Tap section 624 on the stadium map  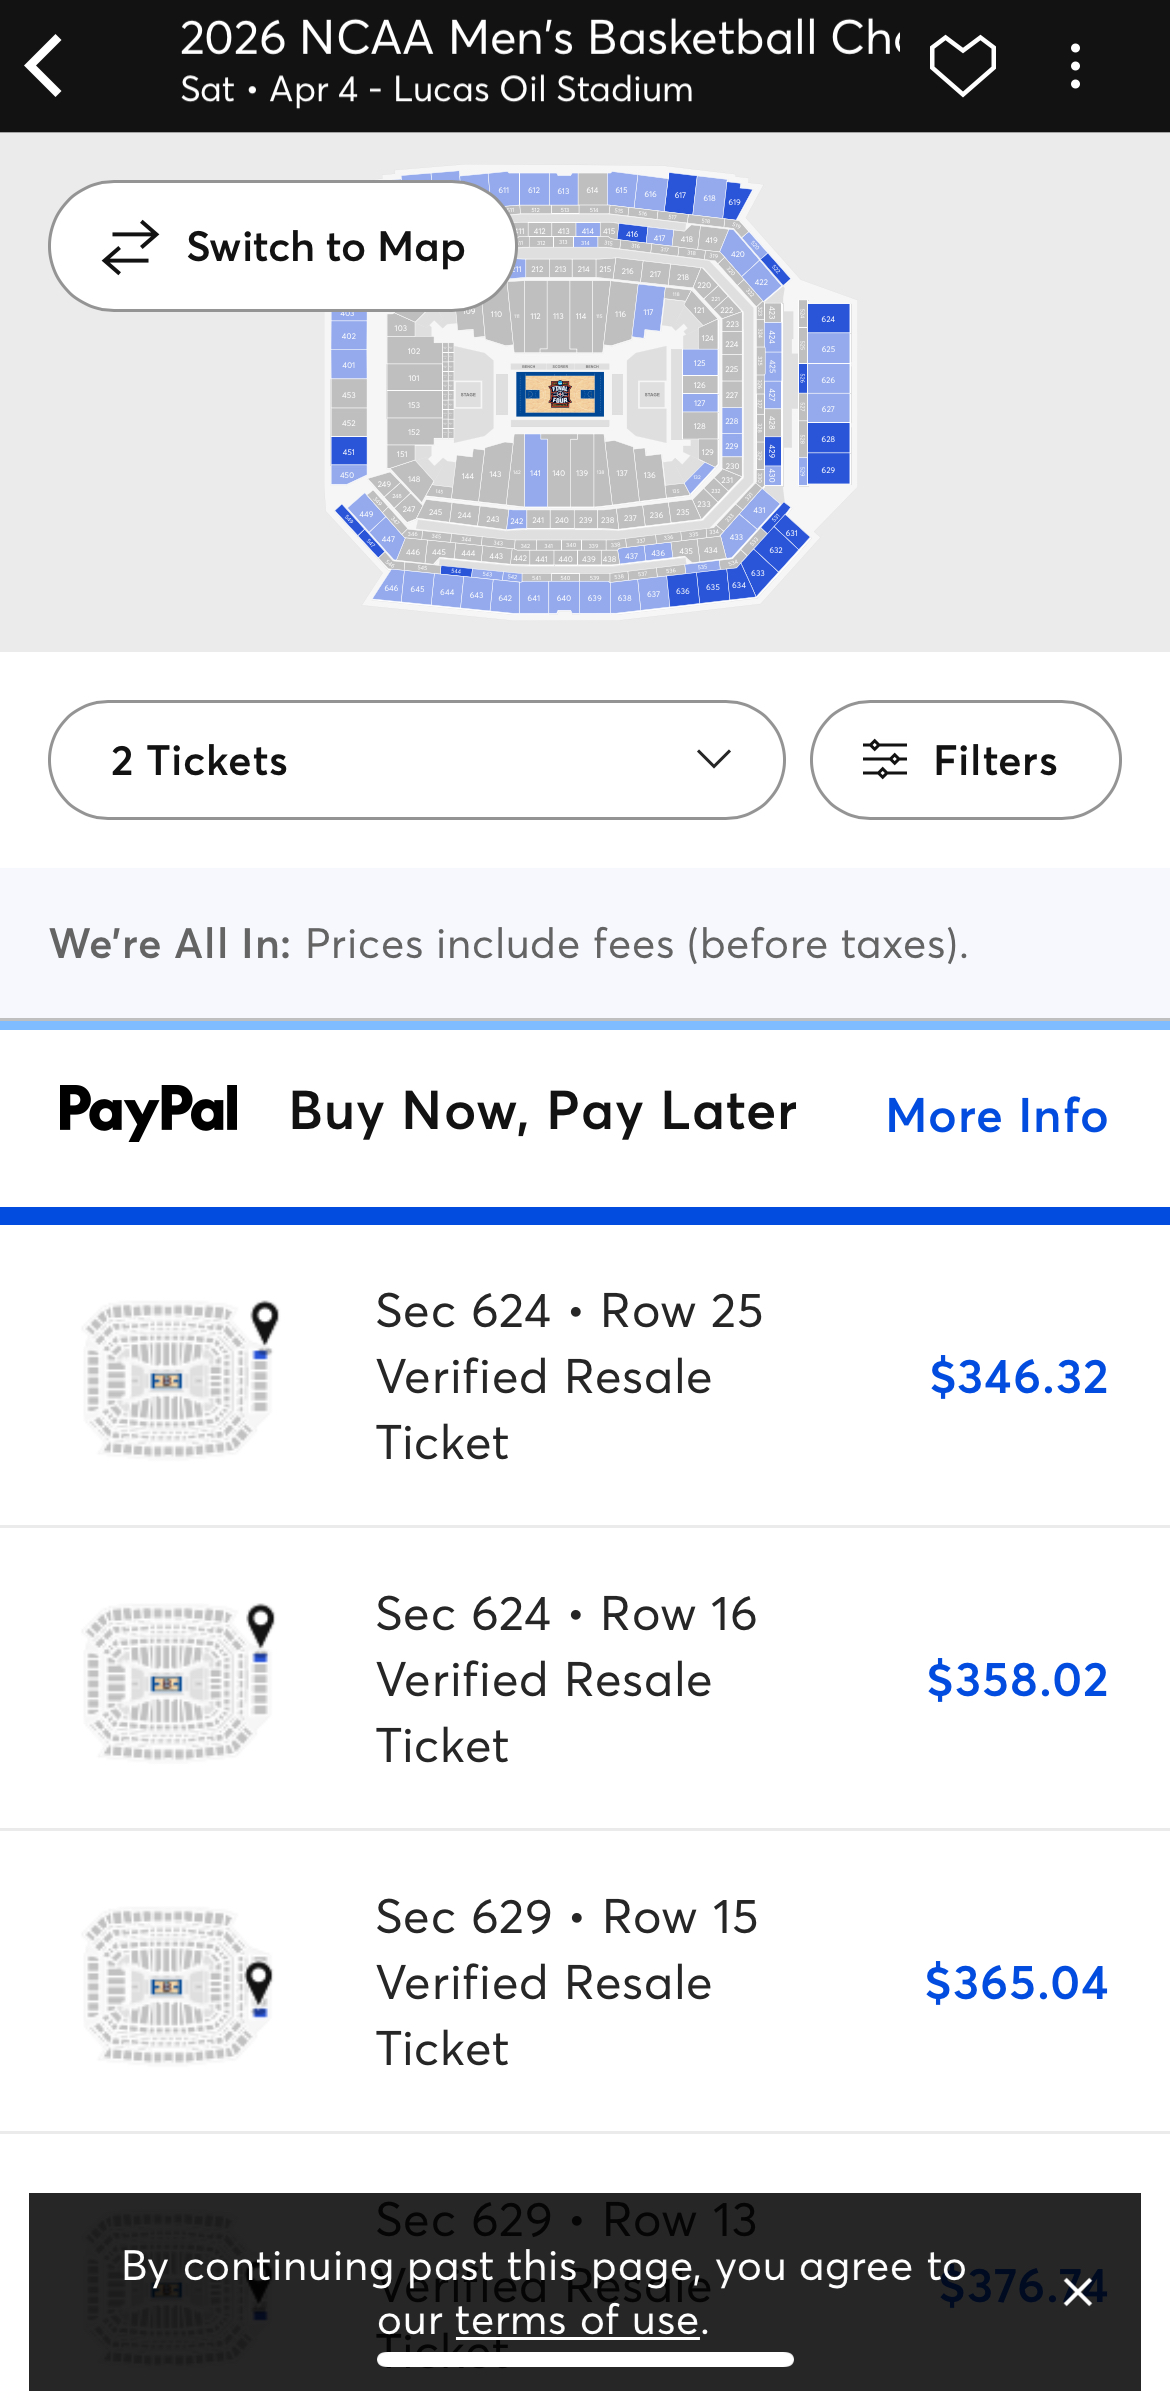(828, 319)
